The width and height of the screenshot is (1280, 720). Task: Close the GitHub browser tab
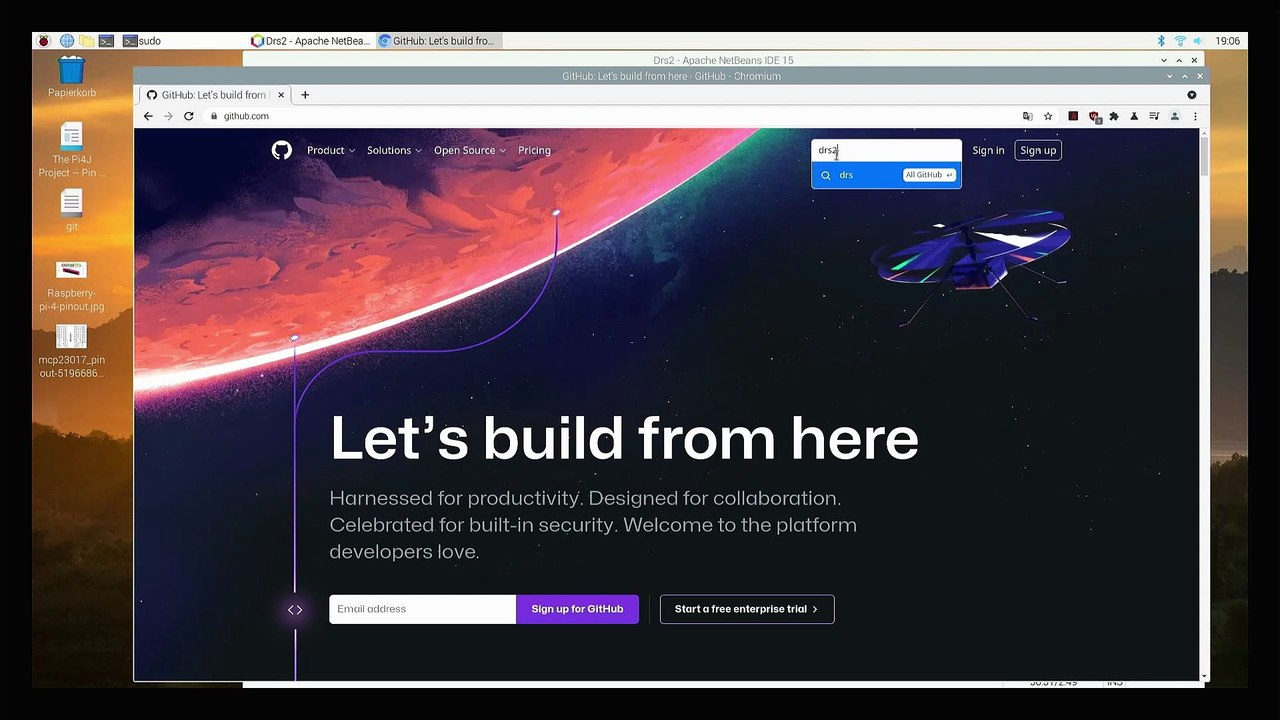click(281, 95)
